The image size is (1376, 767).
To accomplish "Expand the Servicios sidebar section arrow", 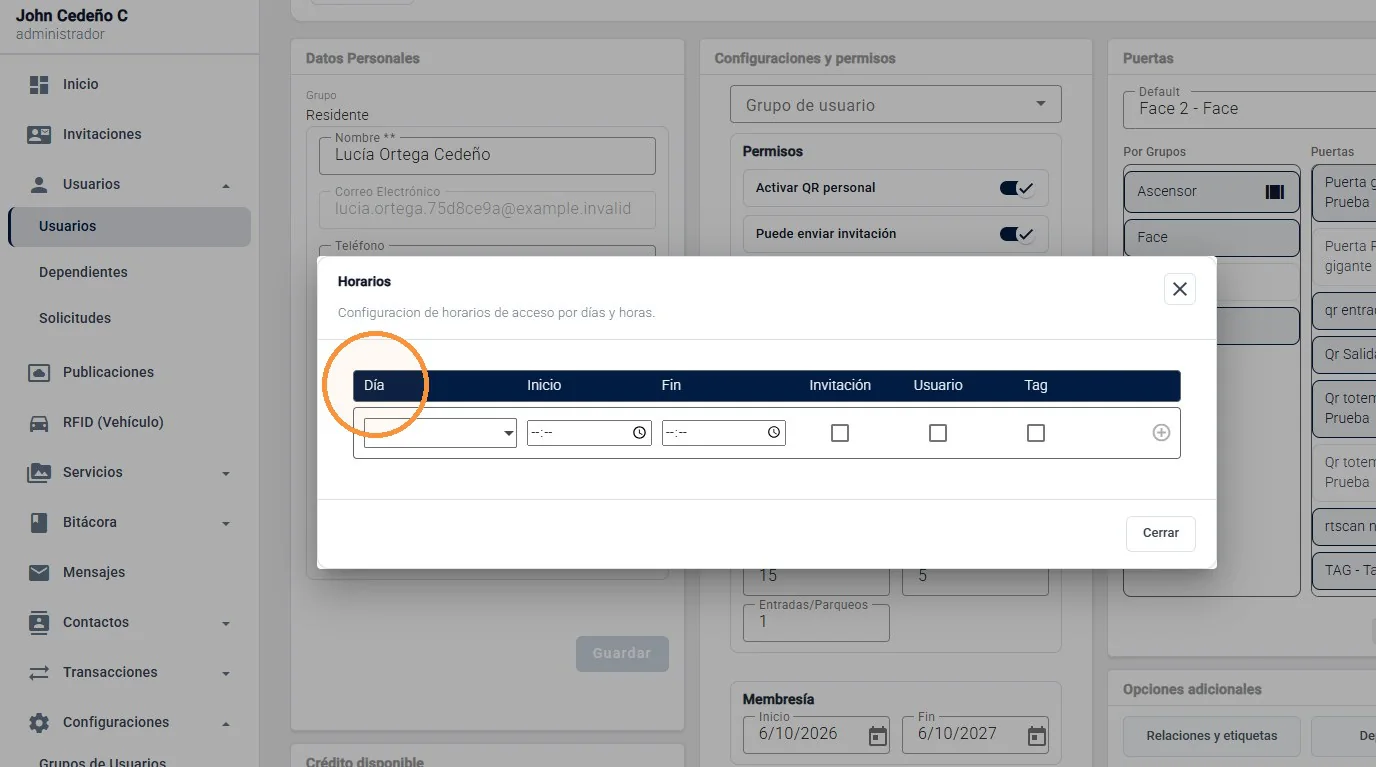I will tap(226, 473).
